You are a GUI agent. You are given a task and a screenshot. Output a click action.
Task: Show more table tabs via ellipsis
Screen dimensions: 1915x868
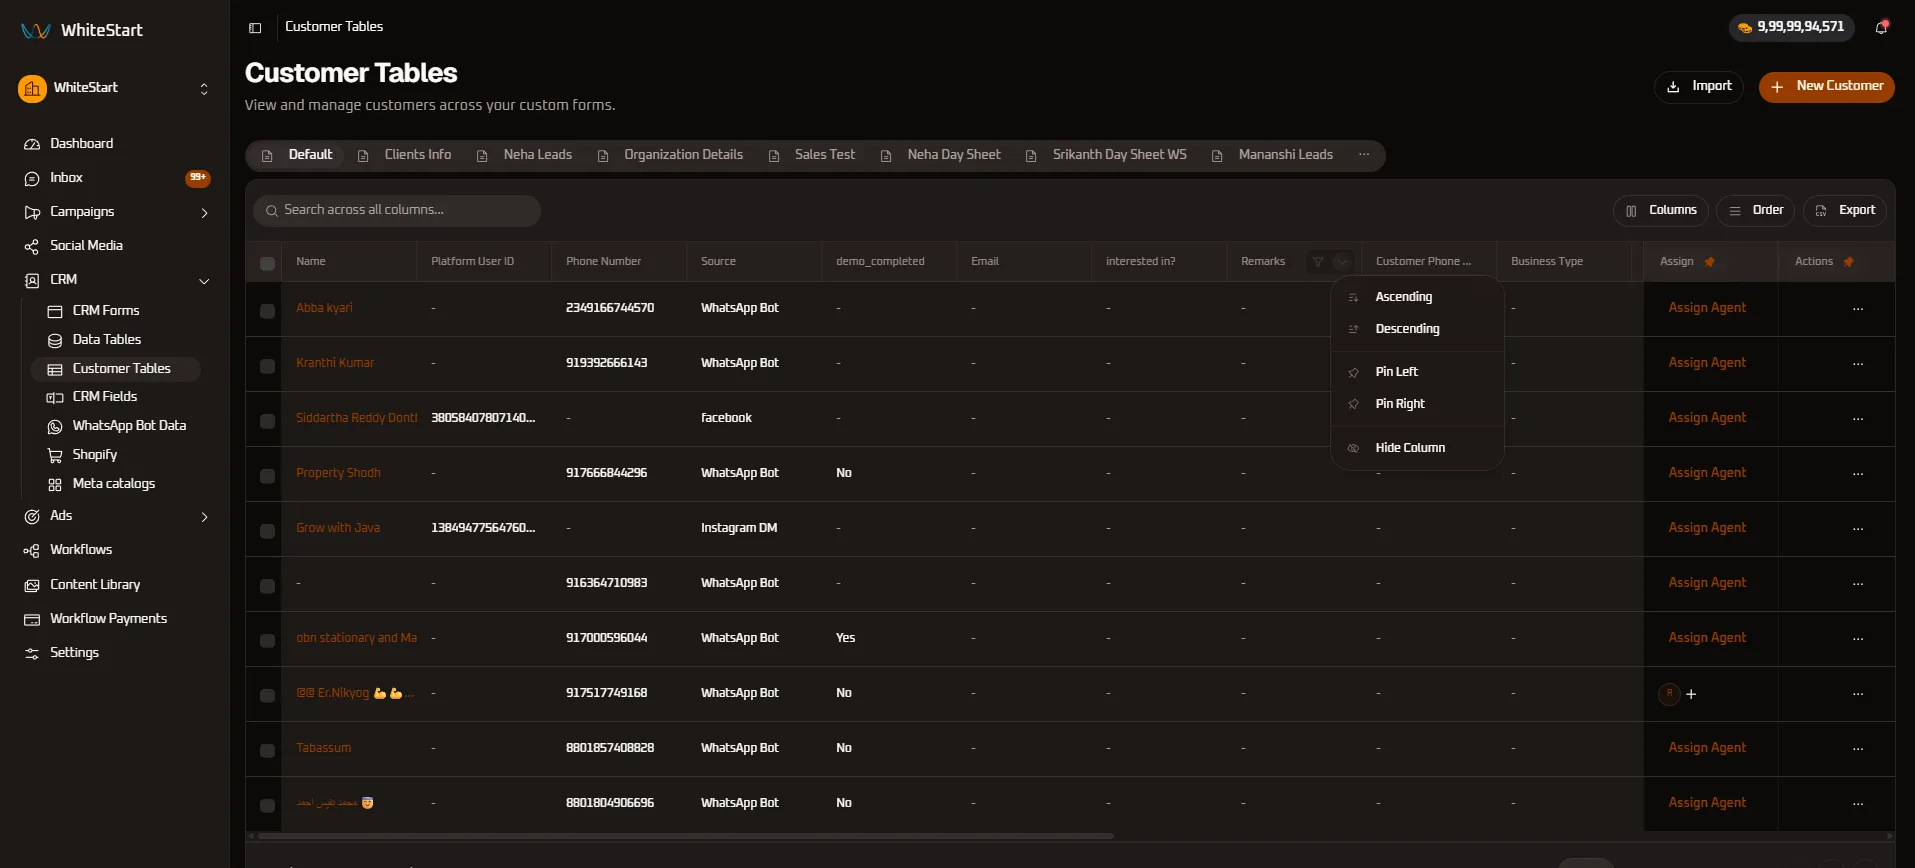click(x=1364, y=155)
